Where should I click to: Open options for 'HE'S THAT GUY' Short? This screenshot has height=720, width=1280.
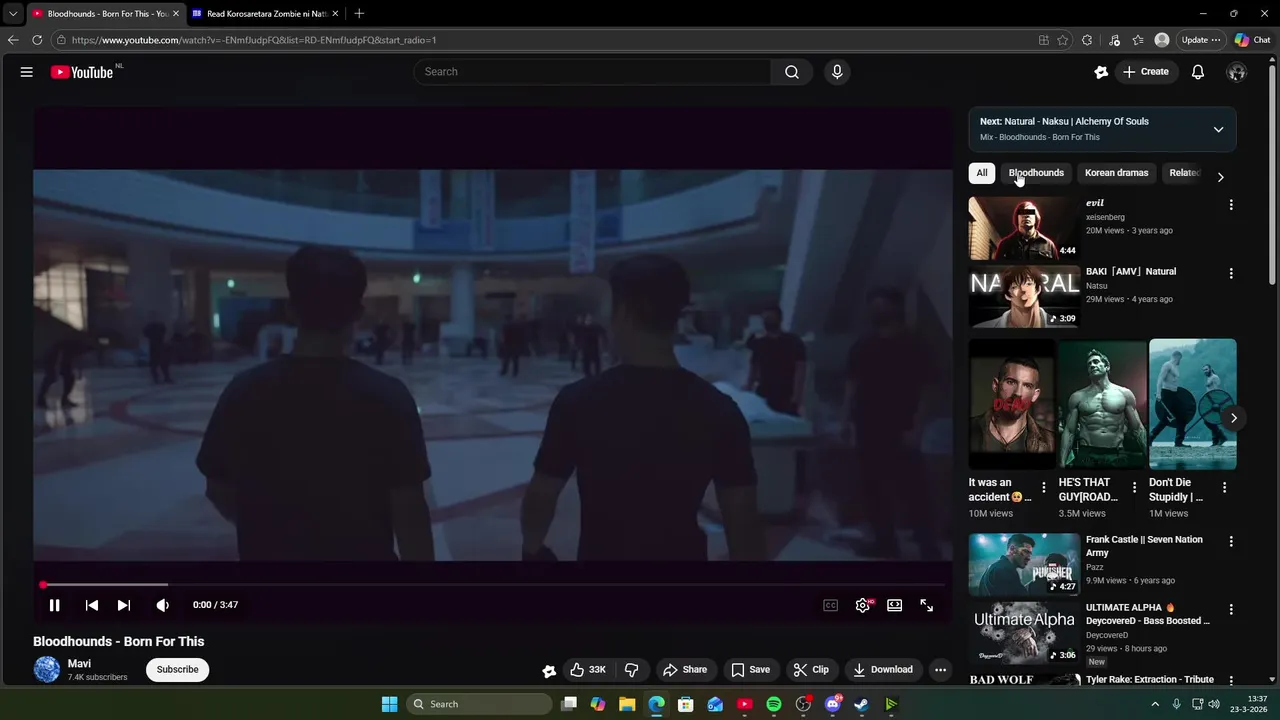[1134, 488]
